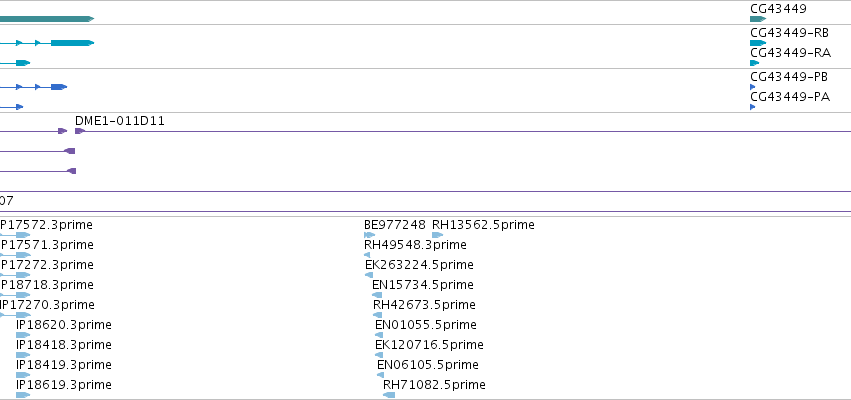The width and height of the screenshot is (851, 400).
Task: Click the IP18619.3prime label
Action: 63,385
